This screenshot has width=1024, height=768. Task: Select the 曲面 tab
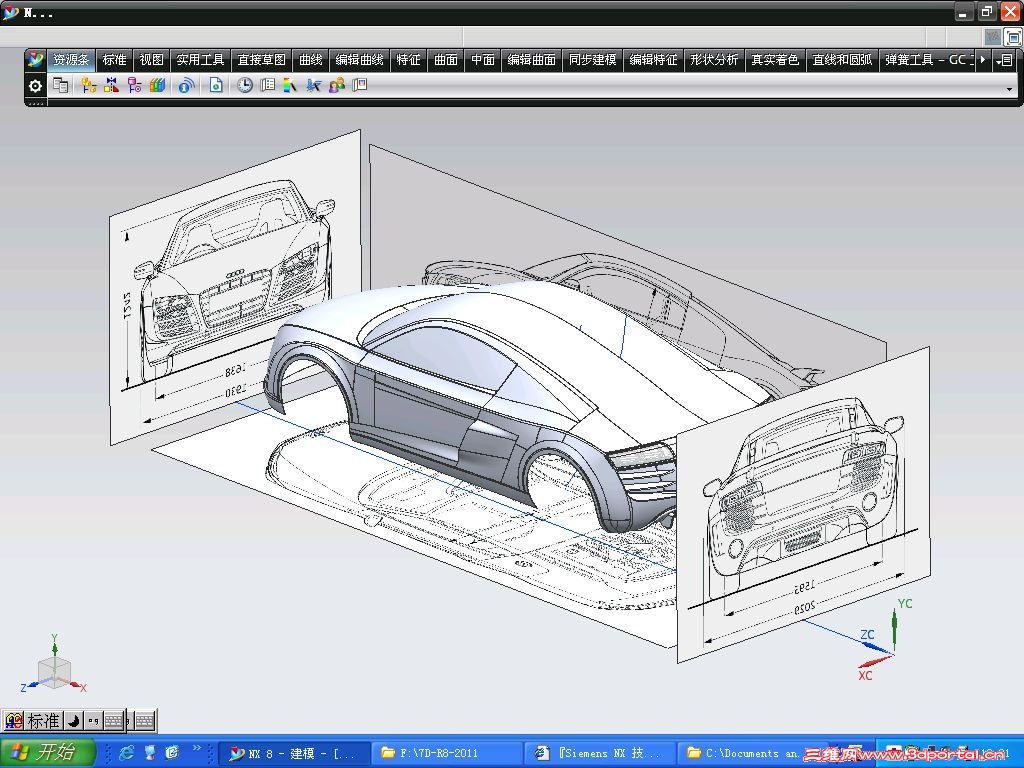[445, 60]
